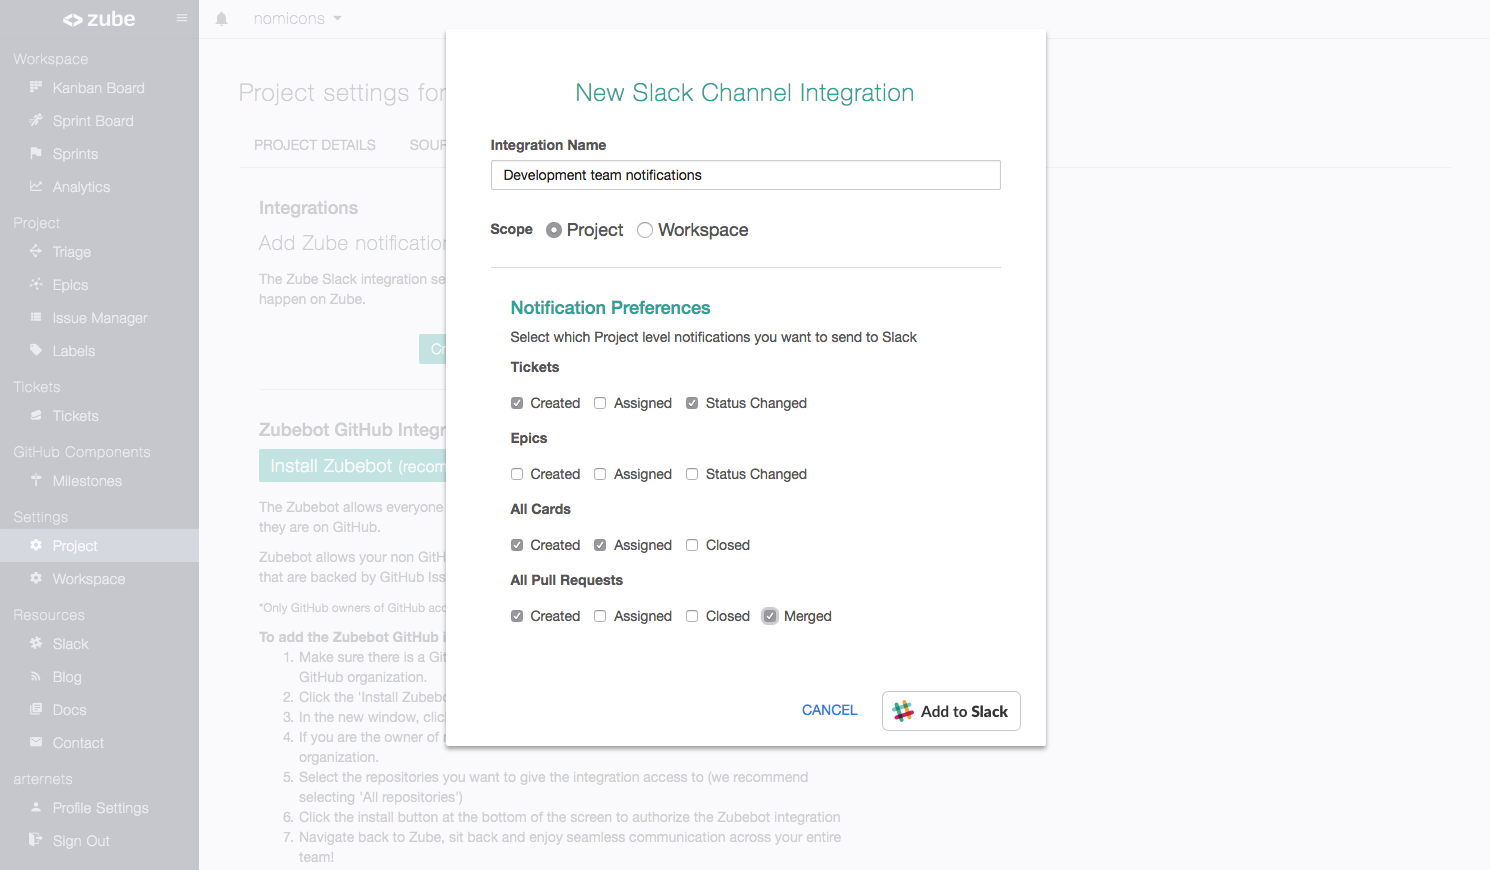The image size is (1490, 870).
Task: Open Issue Manager in sidebar
Action: tap(99, 318)
